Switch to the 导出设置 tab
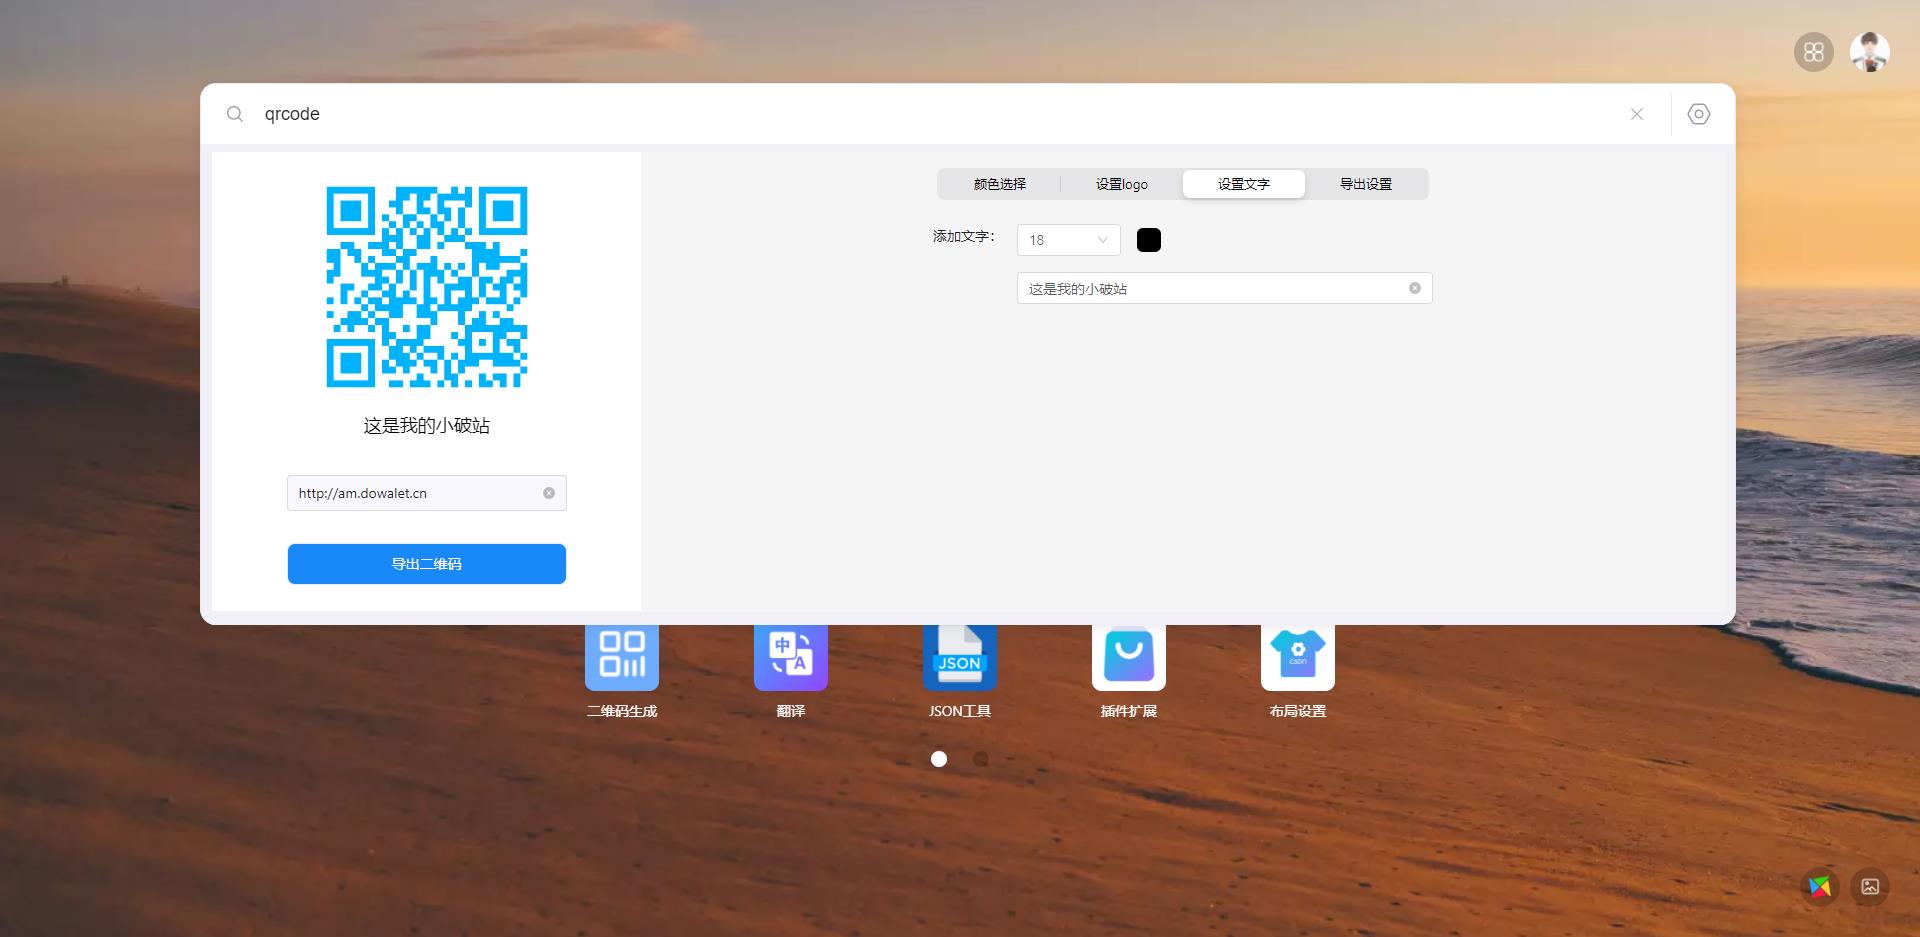 click(x=1366, y=184)
